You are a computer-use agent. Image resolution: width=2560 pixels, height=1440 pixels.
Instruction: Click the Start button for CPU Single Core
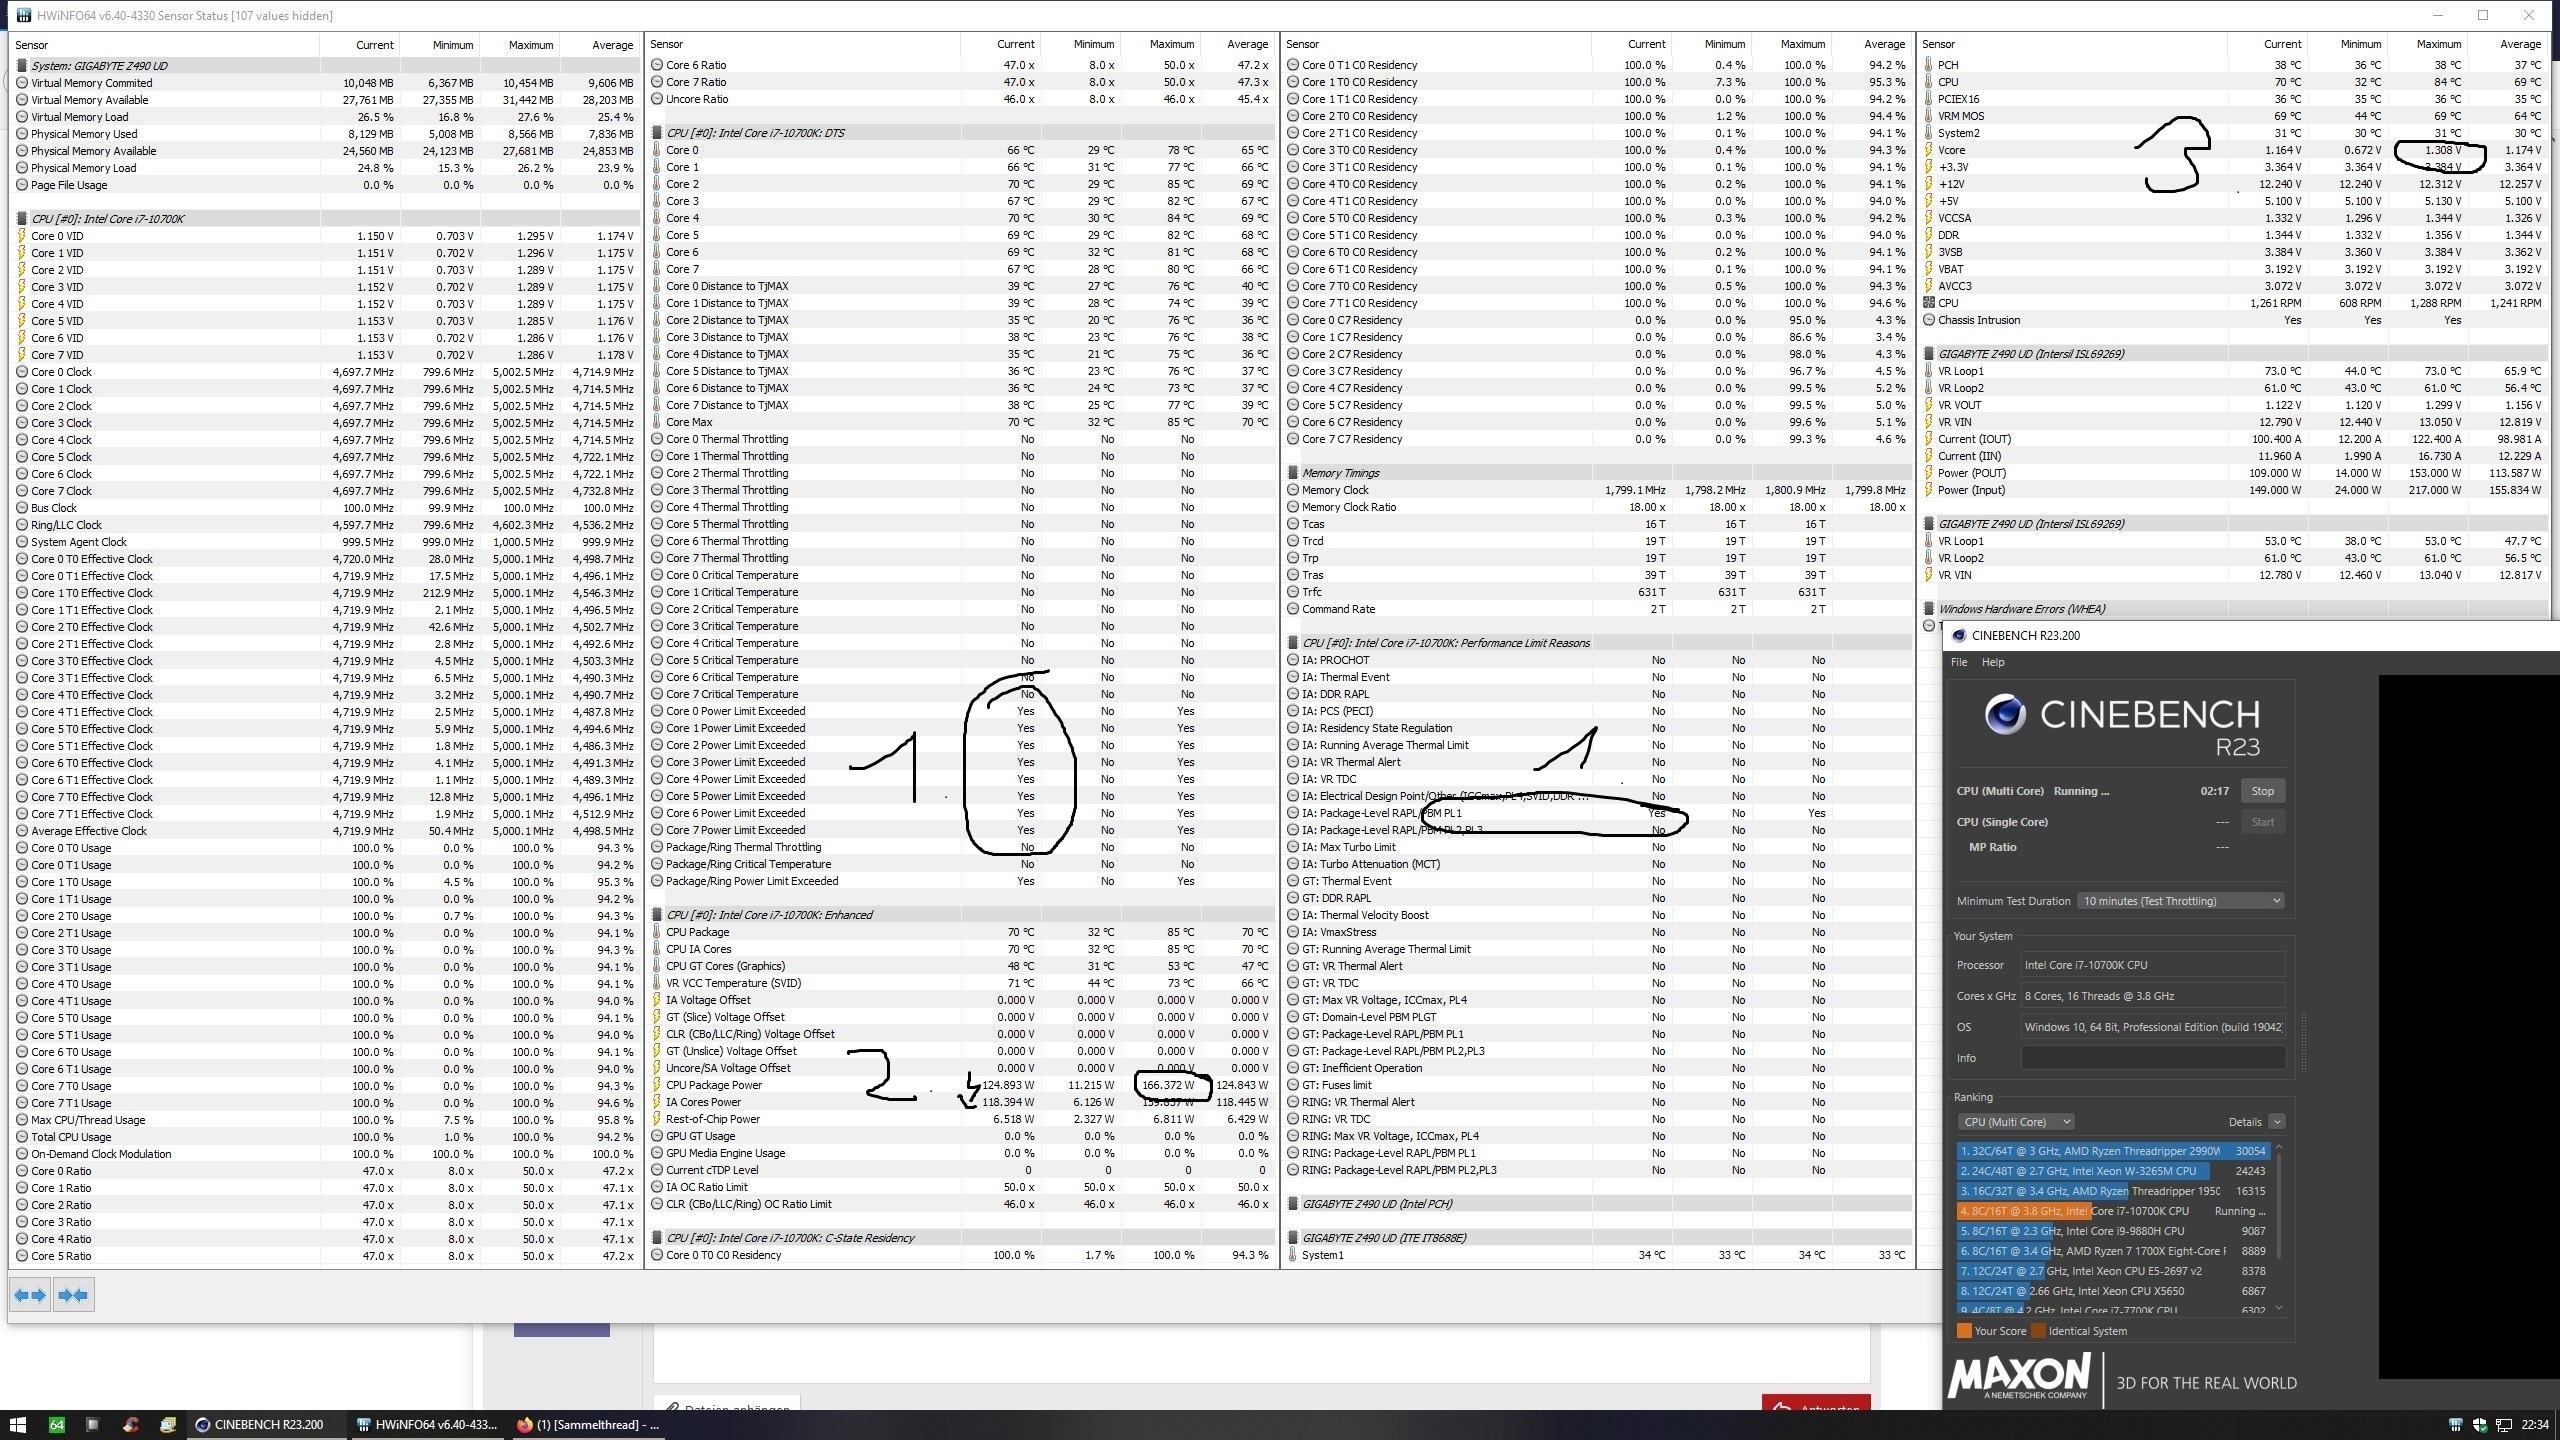pos(2262,822)
